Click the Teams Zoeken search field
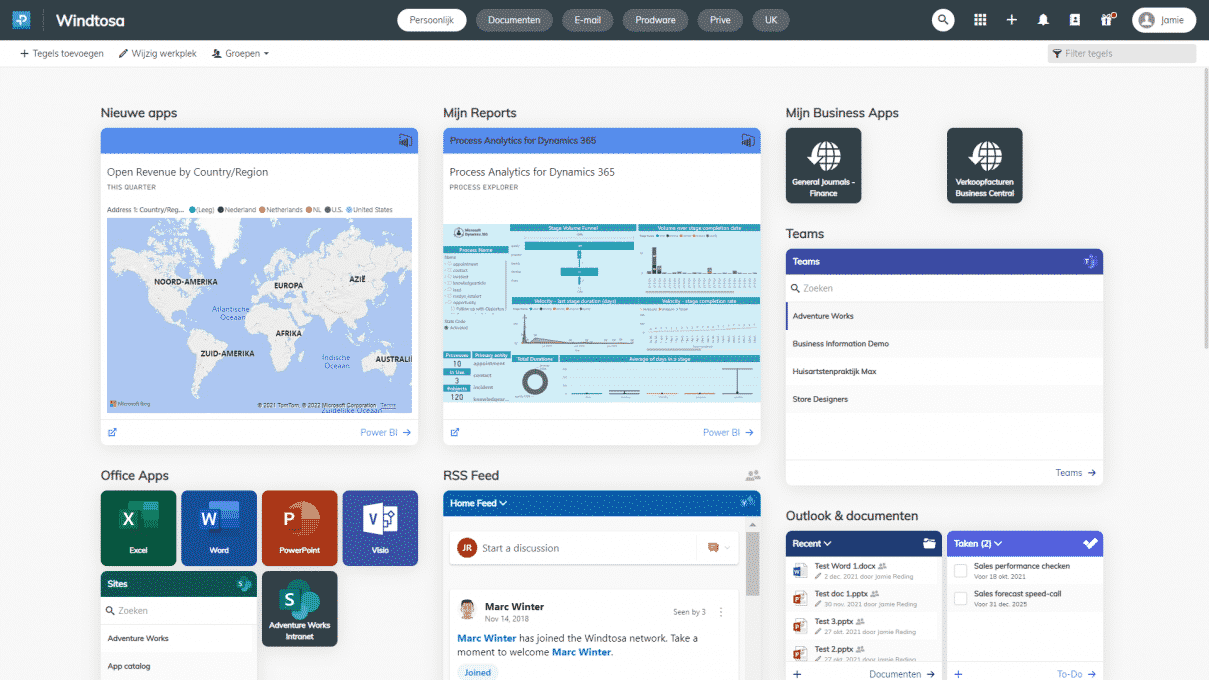Image resolution: width=1209 pixels, height=680 pixels. (x=944, y=288)
